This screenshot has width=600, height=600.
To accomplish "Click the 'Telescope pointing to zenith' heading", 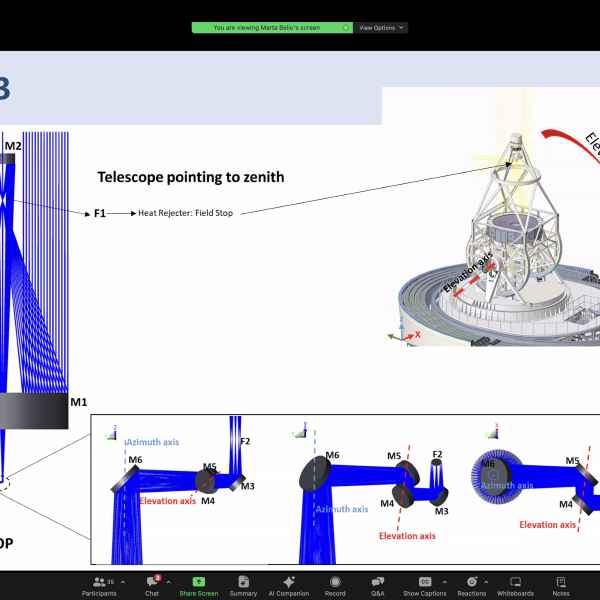I will click(190, 177).
